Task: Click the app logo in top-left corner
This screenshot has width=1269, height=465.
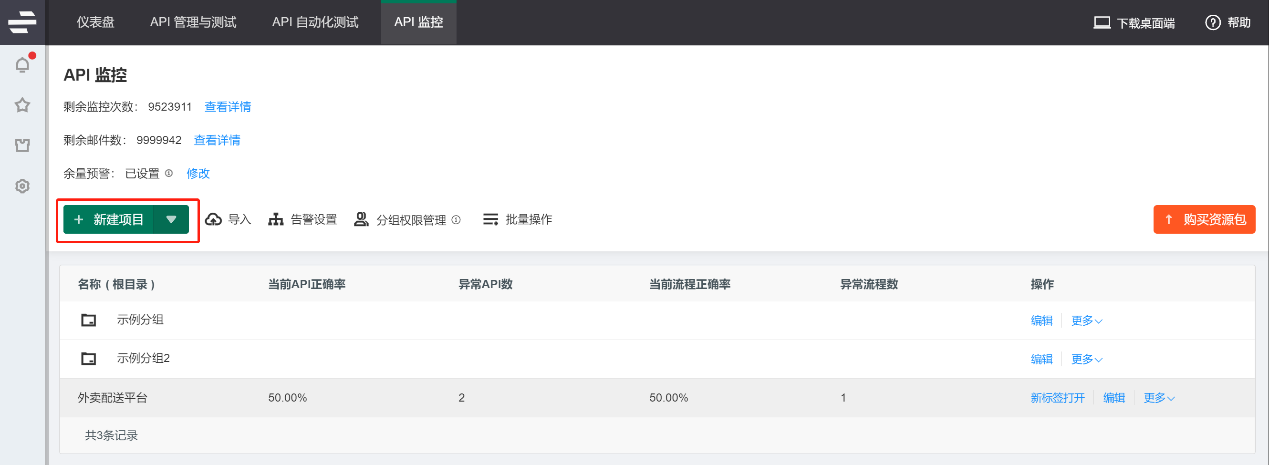Action: pos(22,21)
